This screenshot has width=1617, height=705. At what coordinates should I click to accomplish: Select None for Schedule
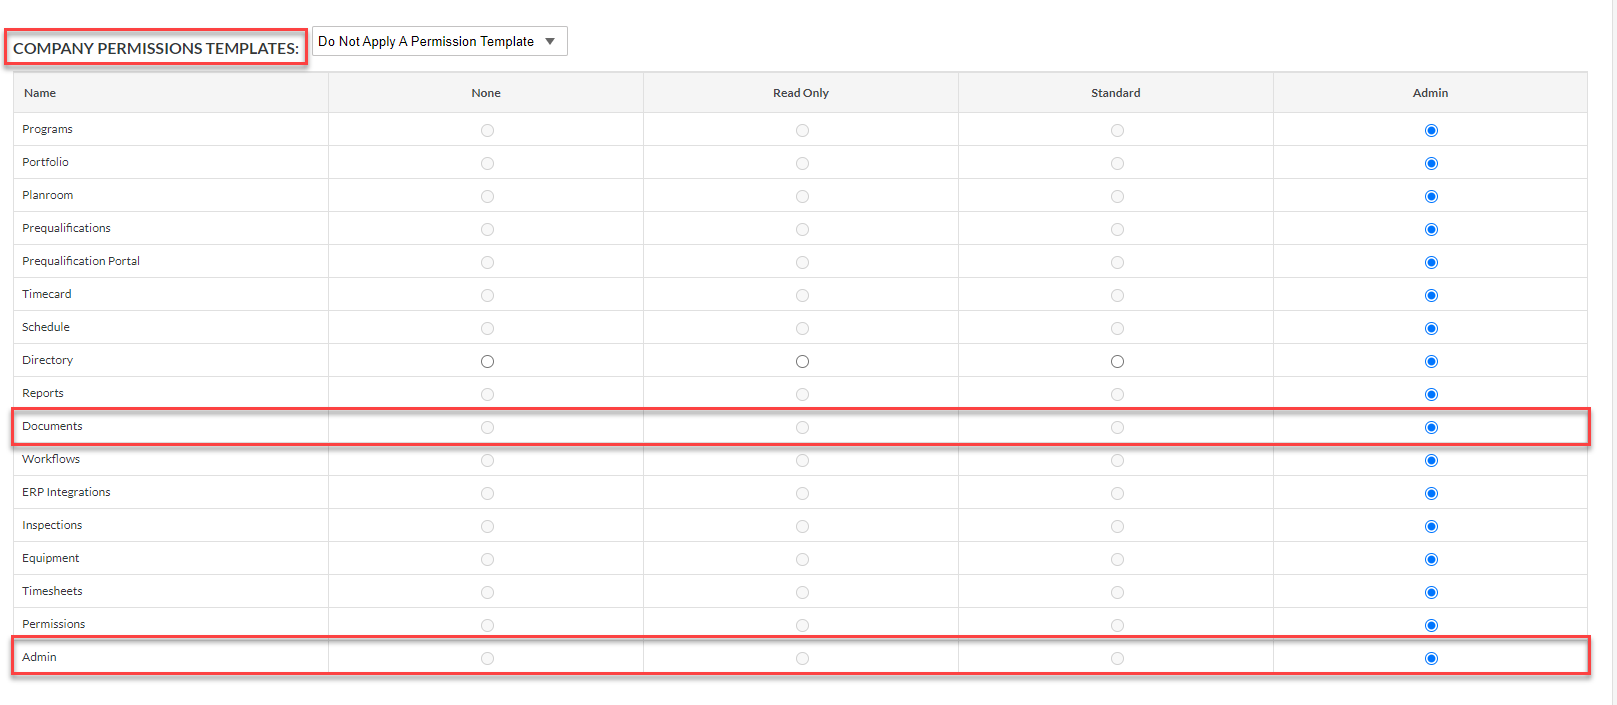click(x=487, y=328)
